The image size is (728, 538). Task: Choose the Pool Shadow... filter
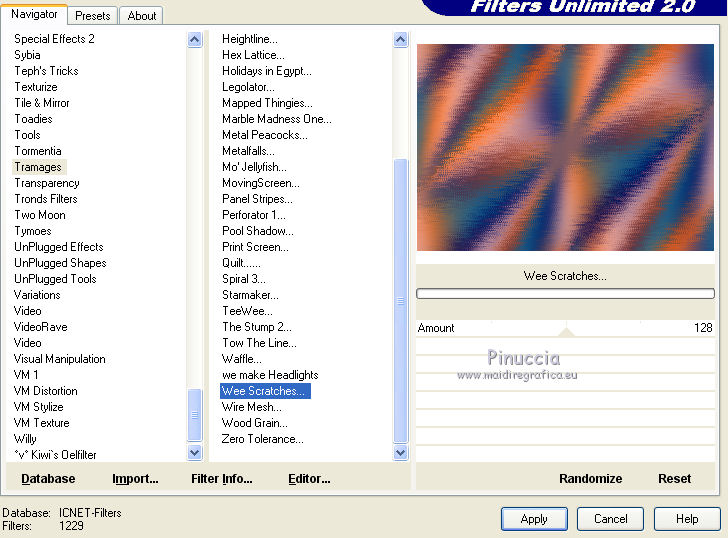(x=258, y=231)
